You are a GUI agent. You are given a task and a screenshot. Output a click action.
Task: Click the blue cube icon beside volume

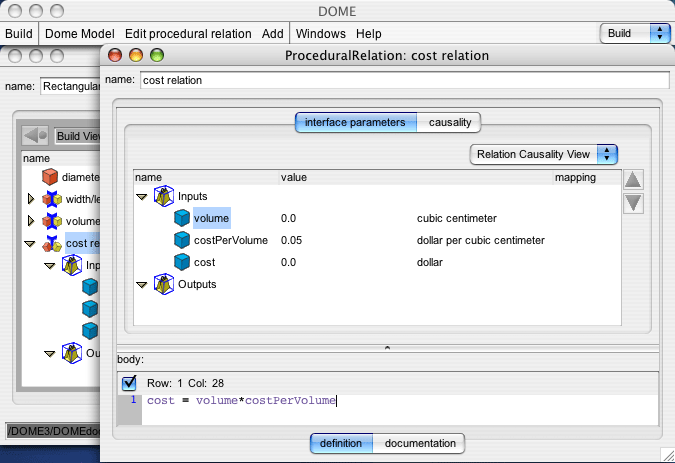click(182, 218)
